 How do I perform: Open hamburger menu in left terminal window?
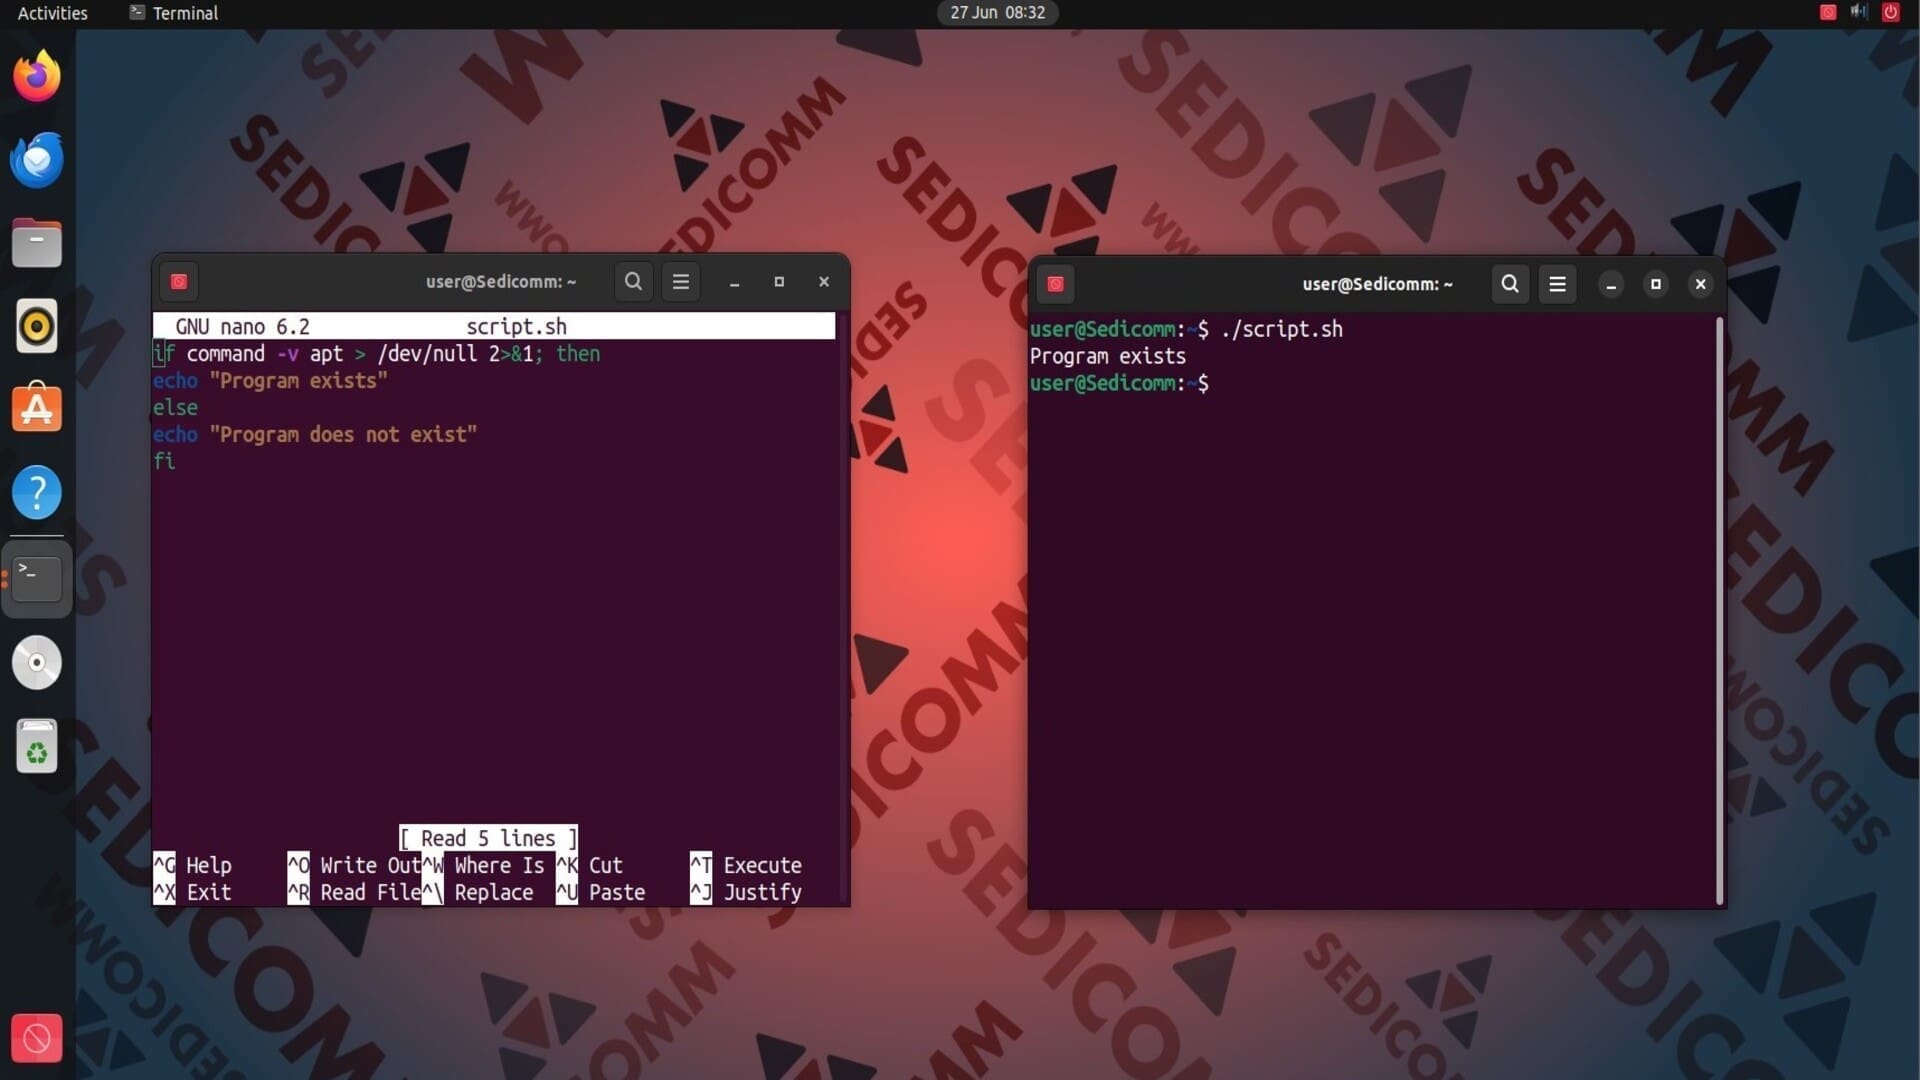point(681,282)
